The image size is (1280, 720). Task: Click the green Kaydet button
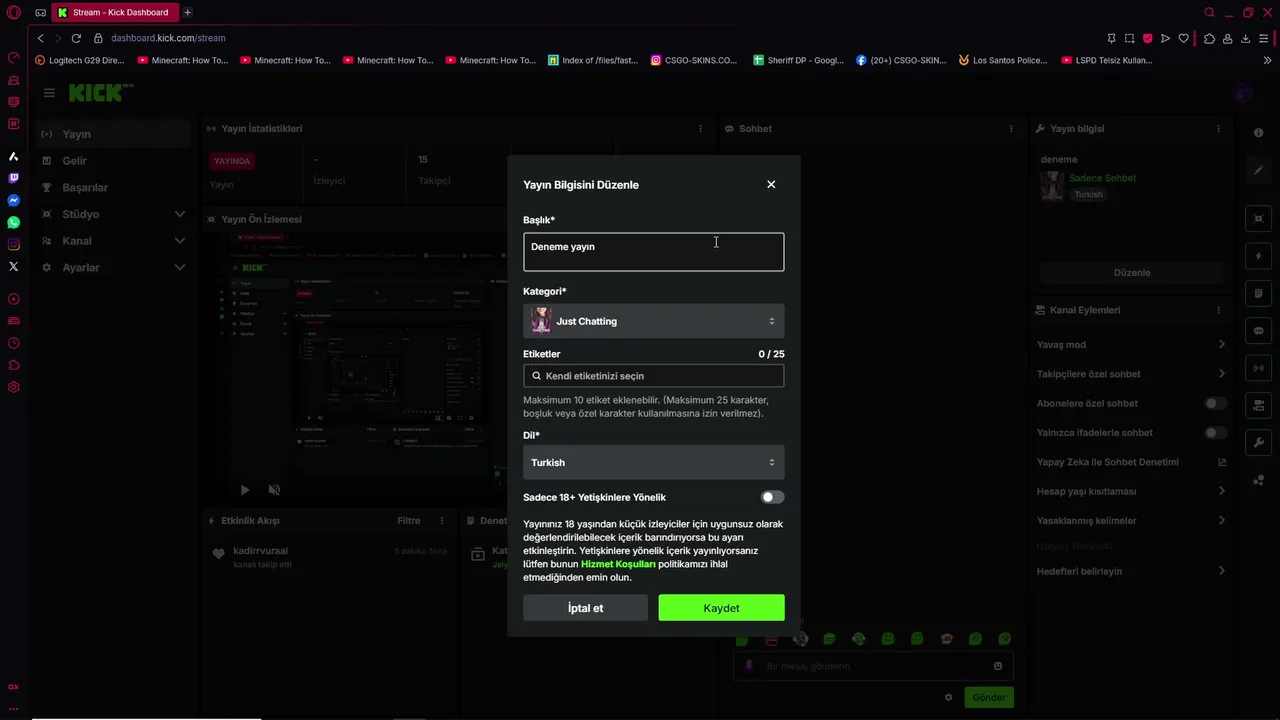click(721, 608)
